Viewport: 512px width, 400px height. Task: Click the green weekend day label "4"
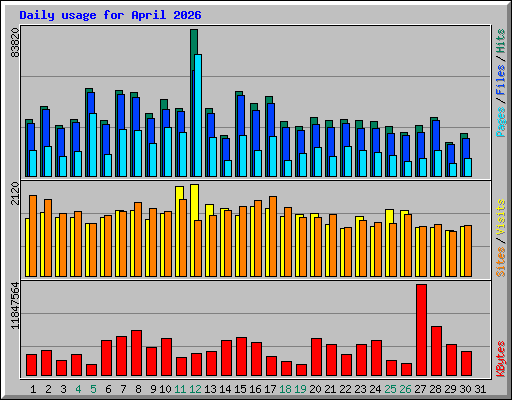(x=78, y=389)
